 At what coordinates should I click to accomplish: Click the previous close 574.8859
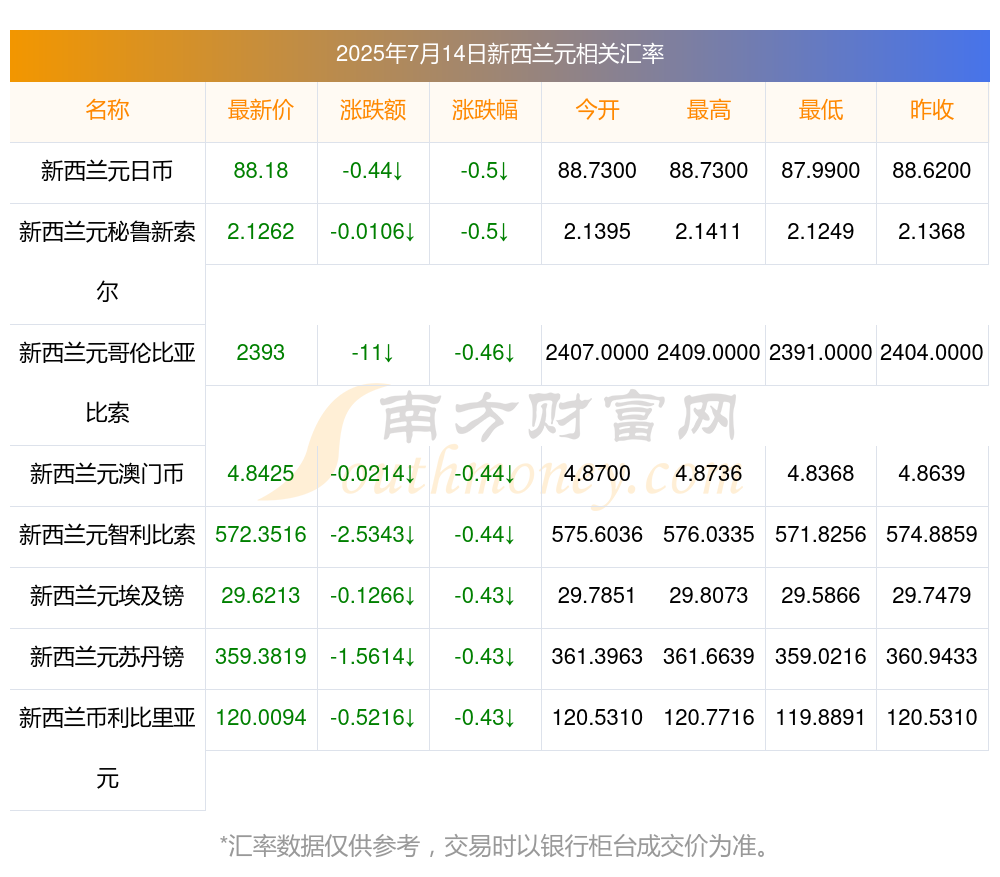932,534
